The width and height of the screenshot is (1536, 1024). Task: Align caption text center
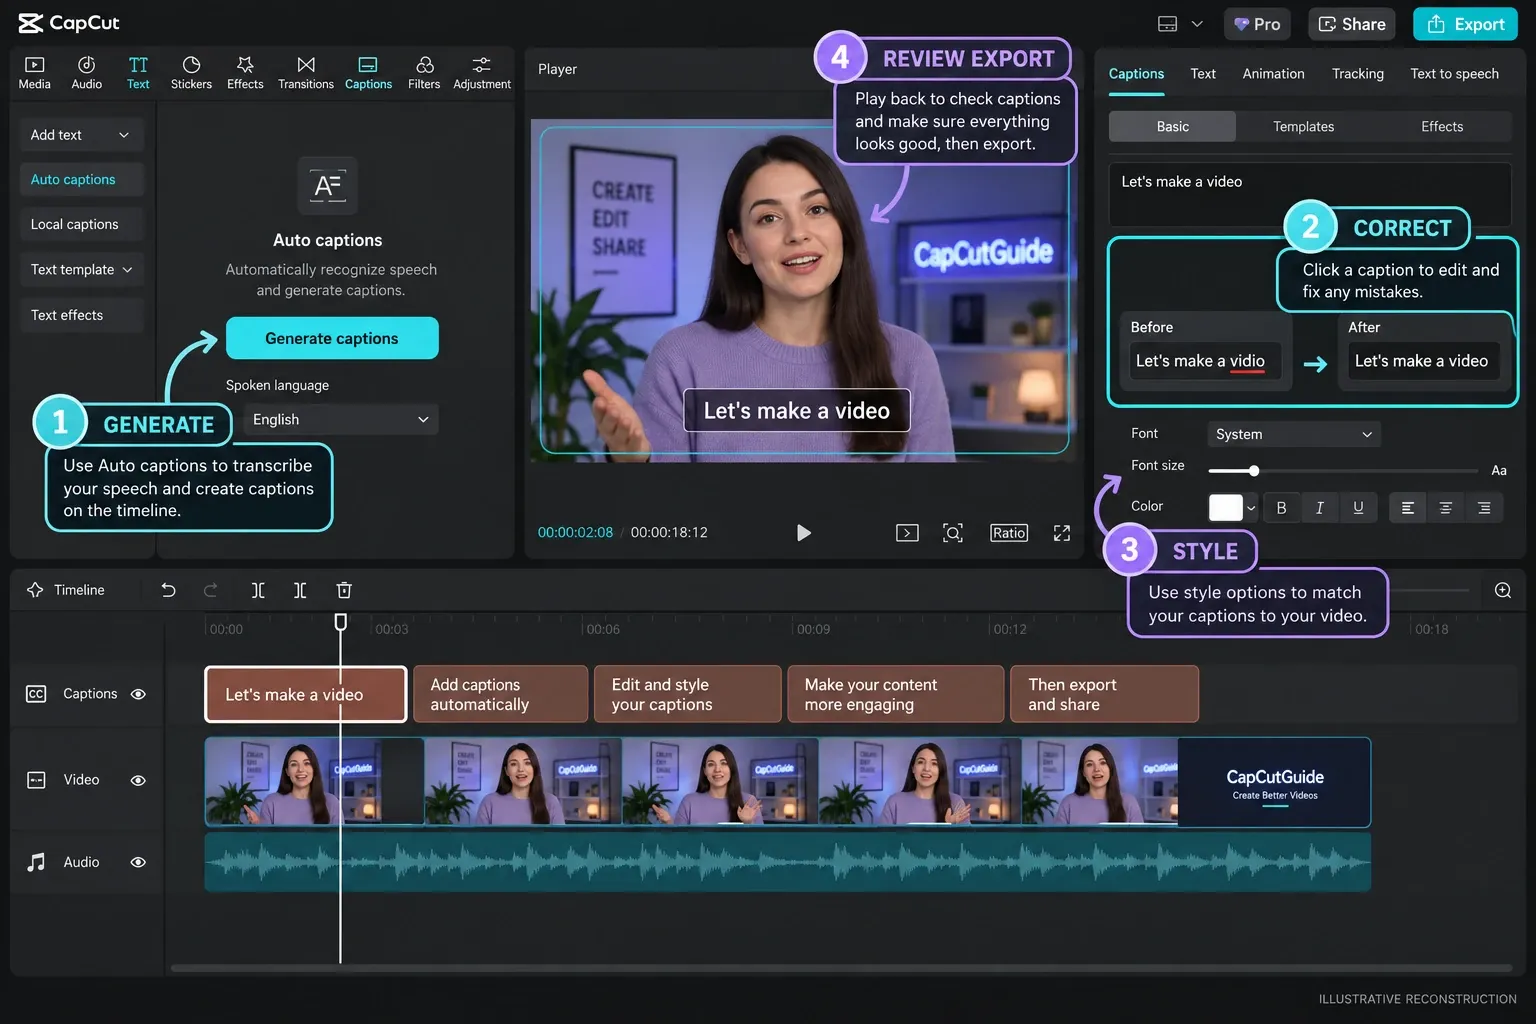pos(1445,508)
